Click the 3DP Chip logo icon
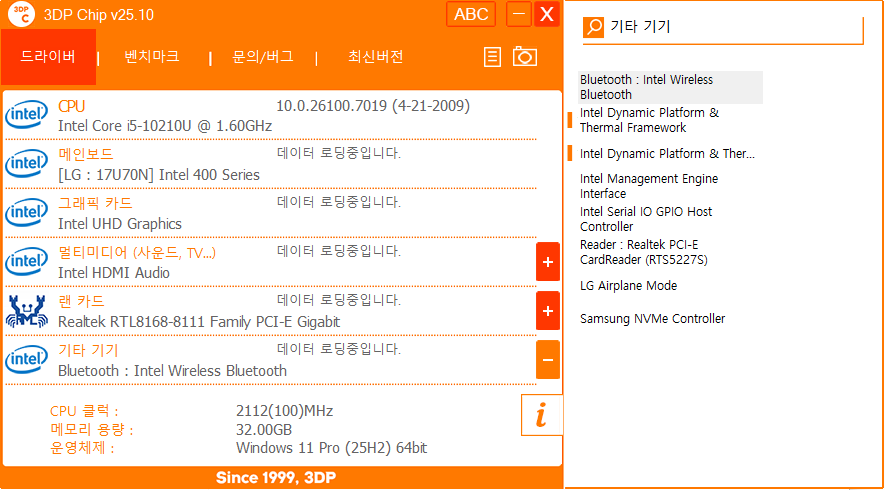 pyautogui.click(x=21, y=14)
